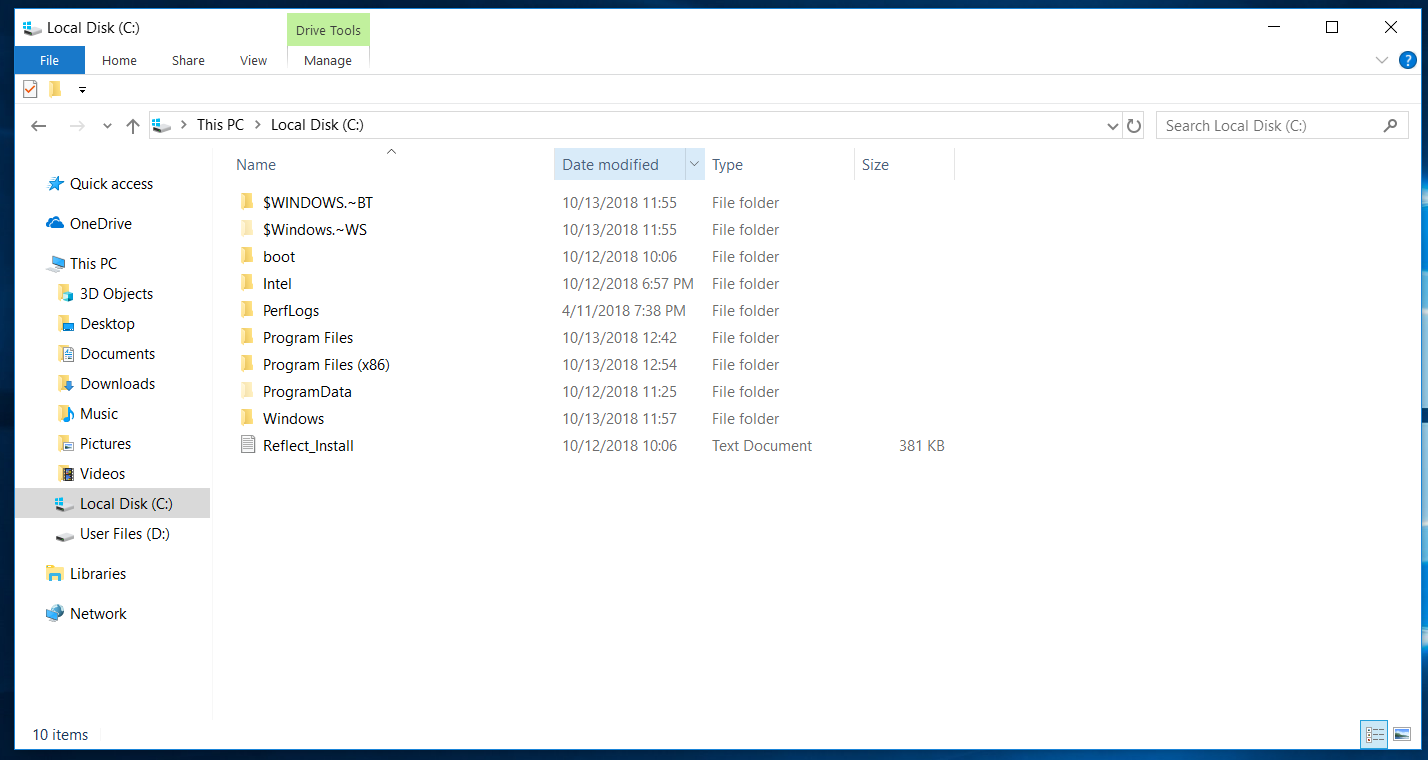Screen dimensions: 1428x760
Task: Open Videos in the navigation pane
Action: pos(102,474)
